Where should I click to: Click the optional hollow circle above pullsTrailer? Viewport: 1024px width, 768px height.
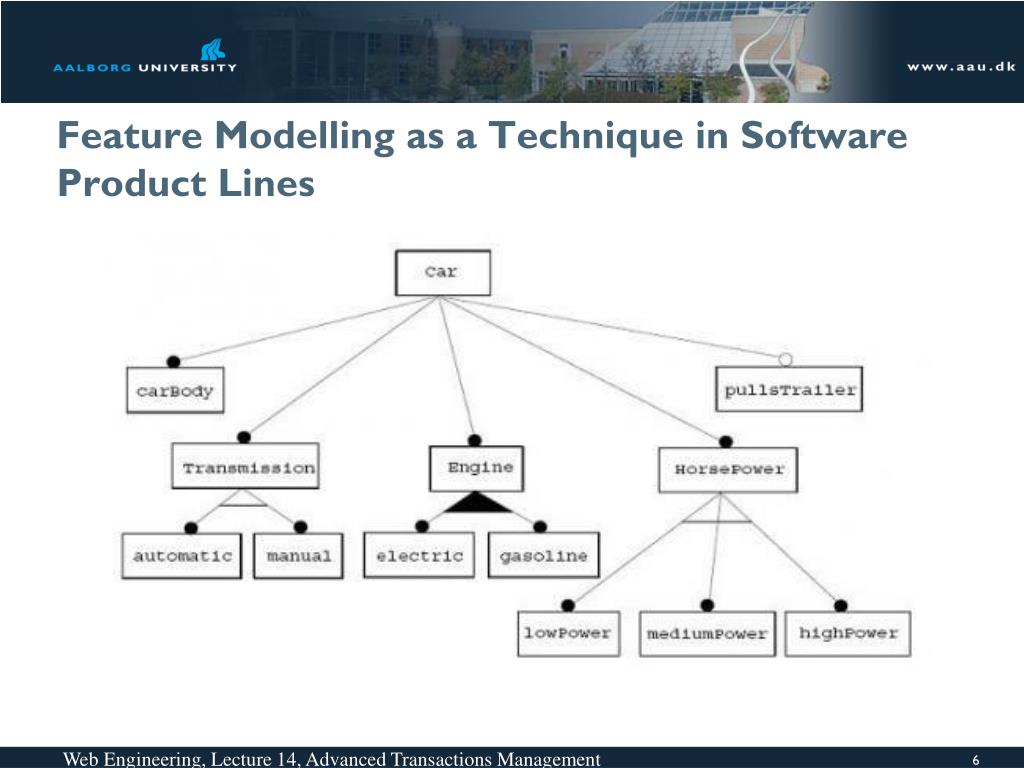pyautogui.click(x=786, y=359)
